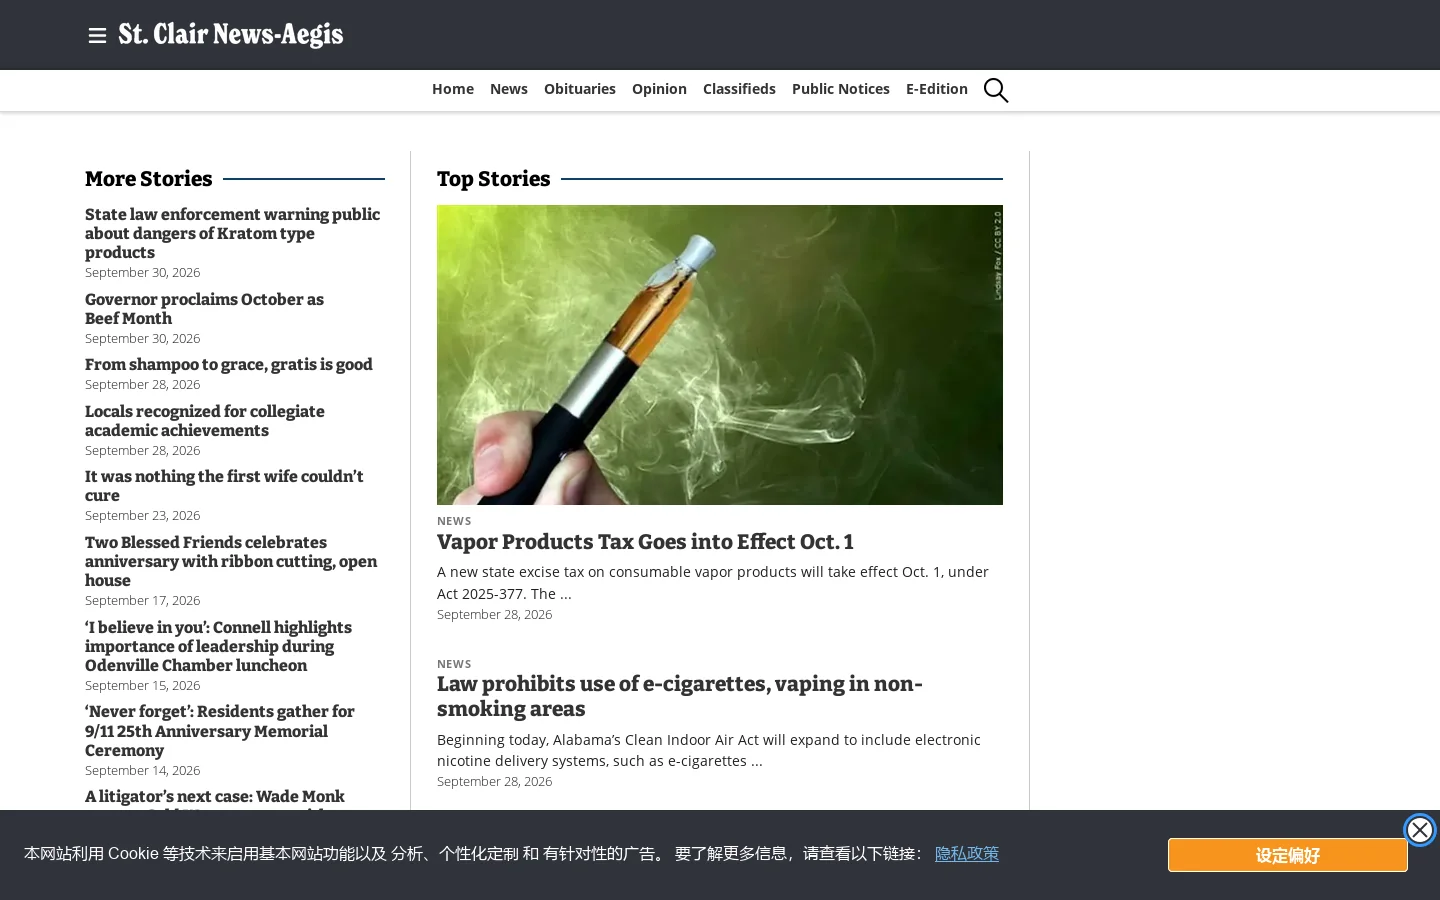
Task: Open the Connell Odenville Chamber luncheon story
Action: click(218, 646)
